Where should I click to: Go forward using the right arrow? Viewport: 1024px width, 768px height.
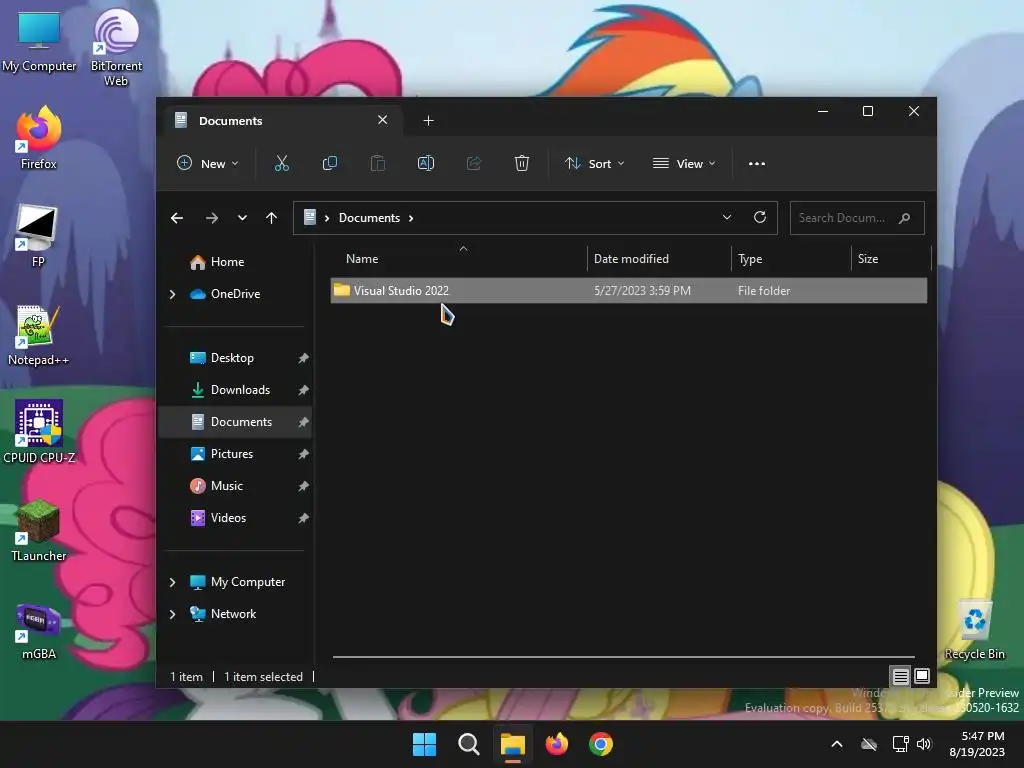[x=212, y=218]
